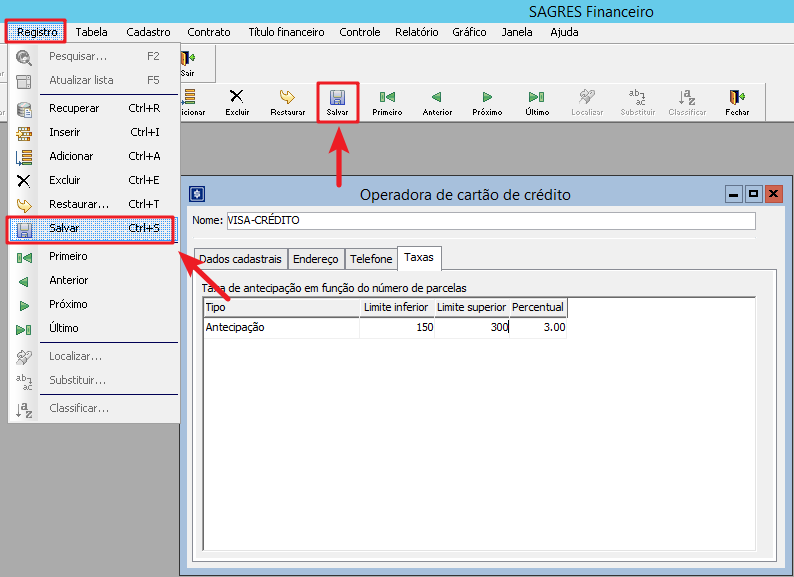Click the Excluir toolbar icon
Image resolution: width=794 pixels, height=577 pixels.
coord(237,102)
